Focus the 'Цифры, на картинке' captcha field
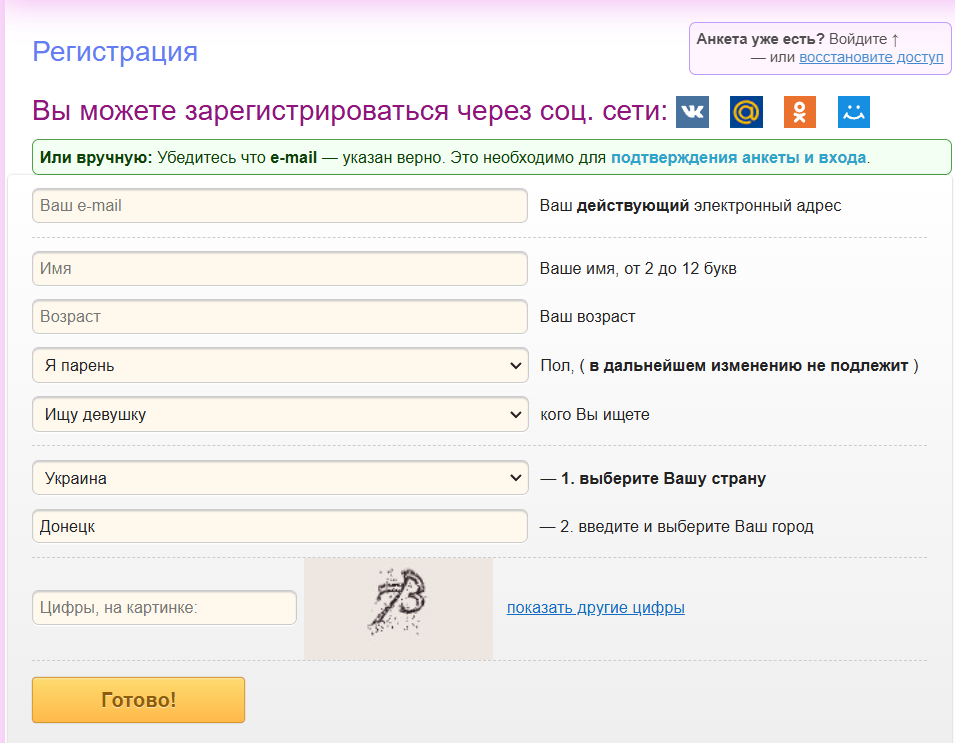Screen dimensions: 955x743 164,607
